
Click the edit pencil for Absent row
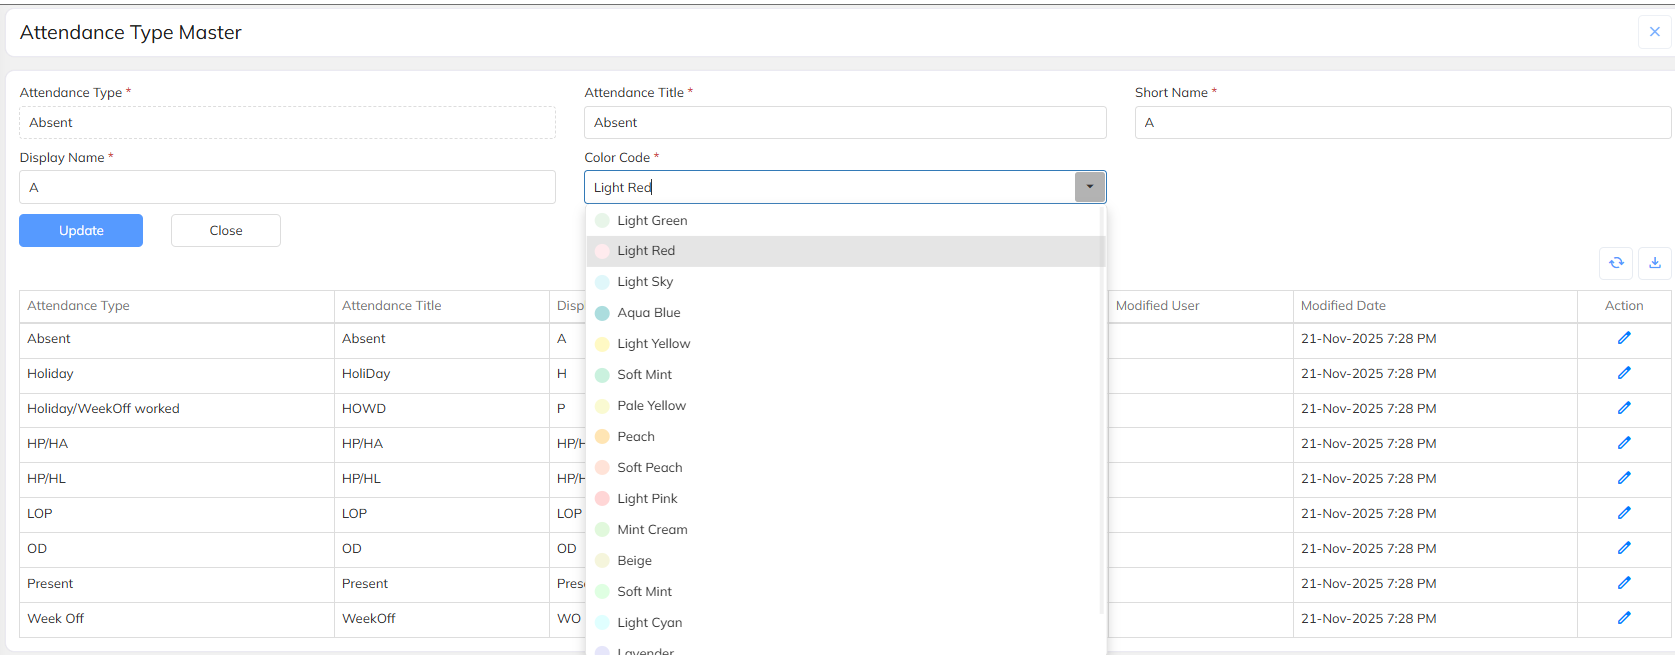tap(1624, 338)
